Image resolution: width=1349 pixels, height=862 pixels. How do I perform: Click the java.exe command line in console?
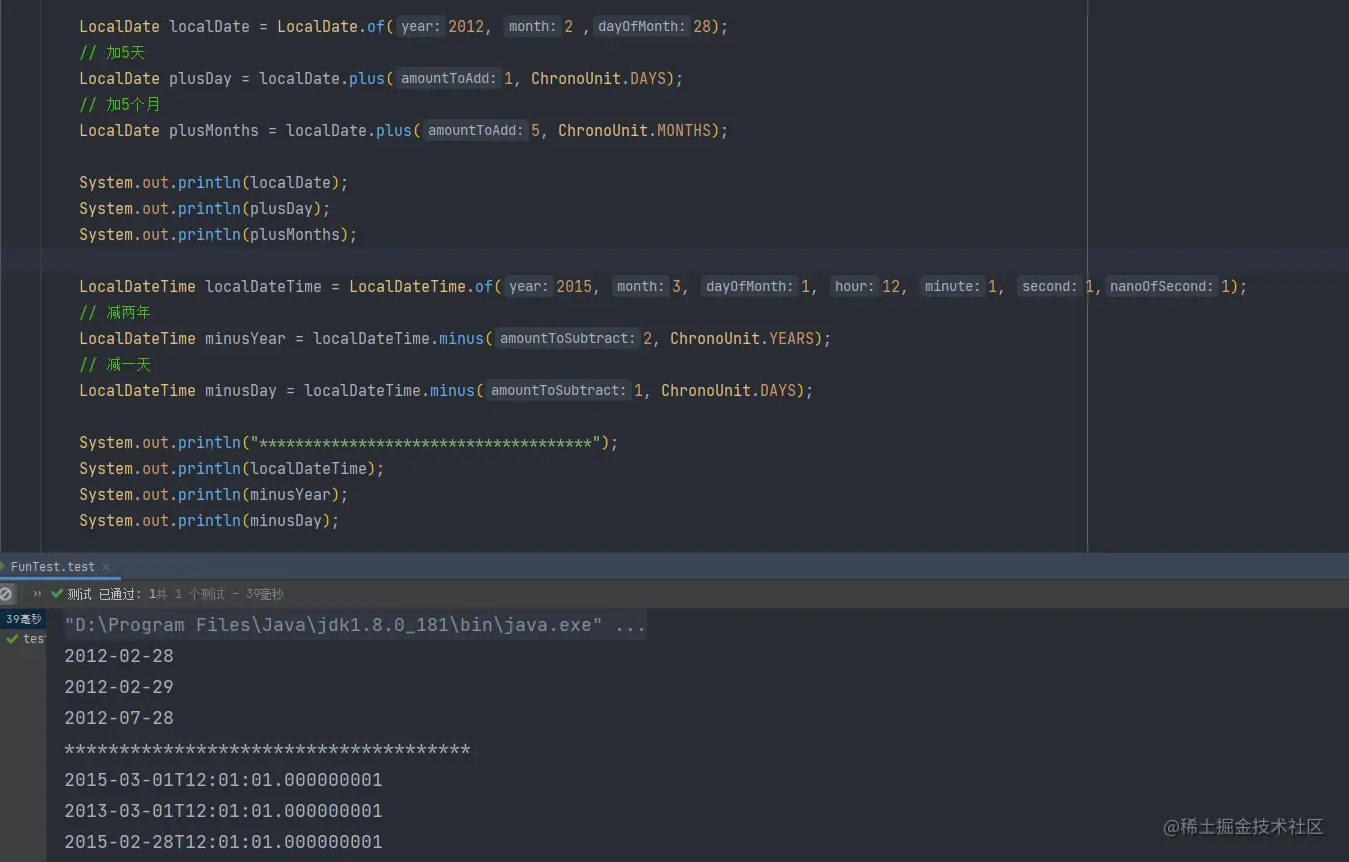[x=355, y=625]
